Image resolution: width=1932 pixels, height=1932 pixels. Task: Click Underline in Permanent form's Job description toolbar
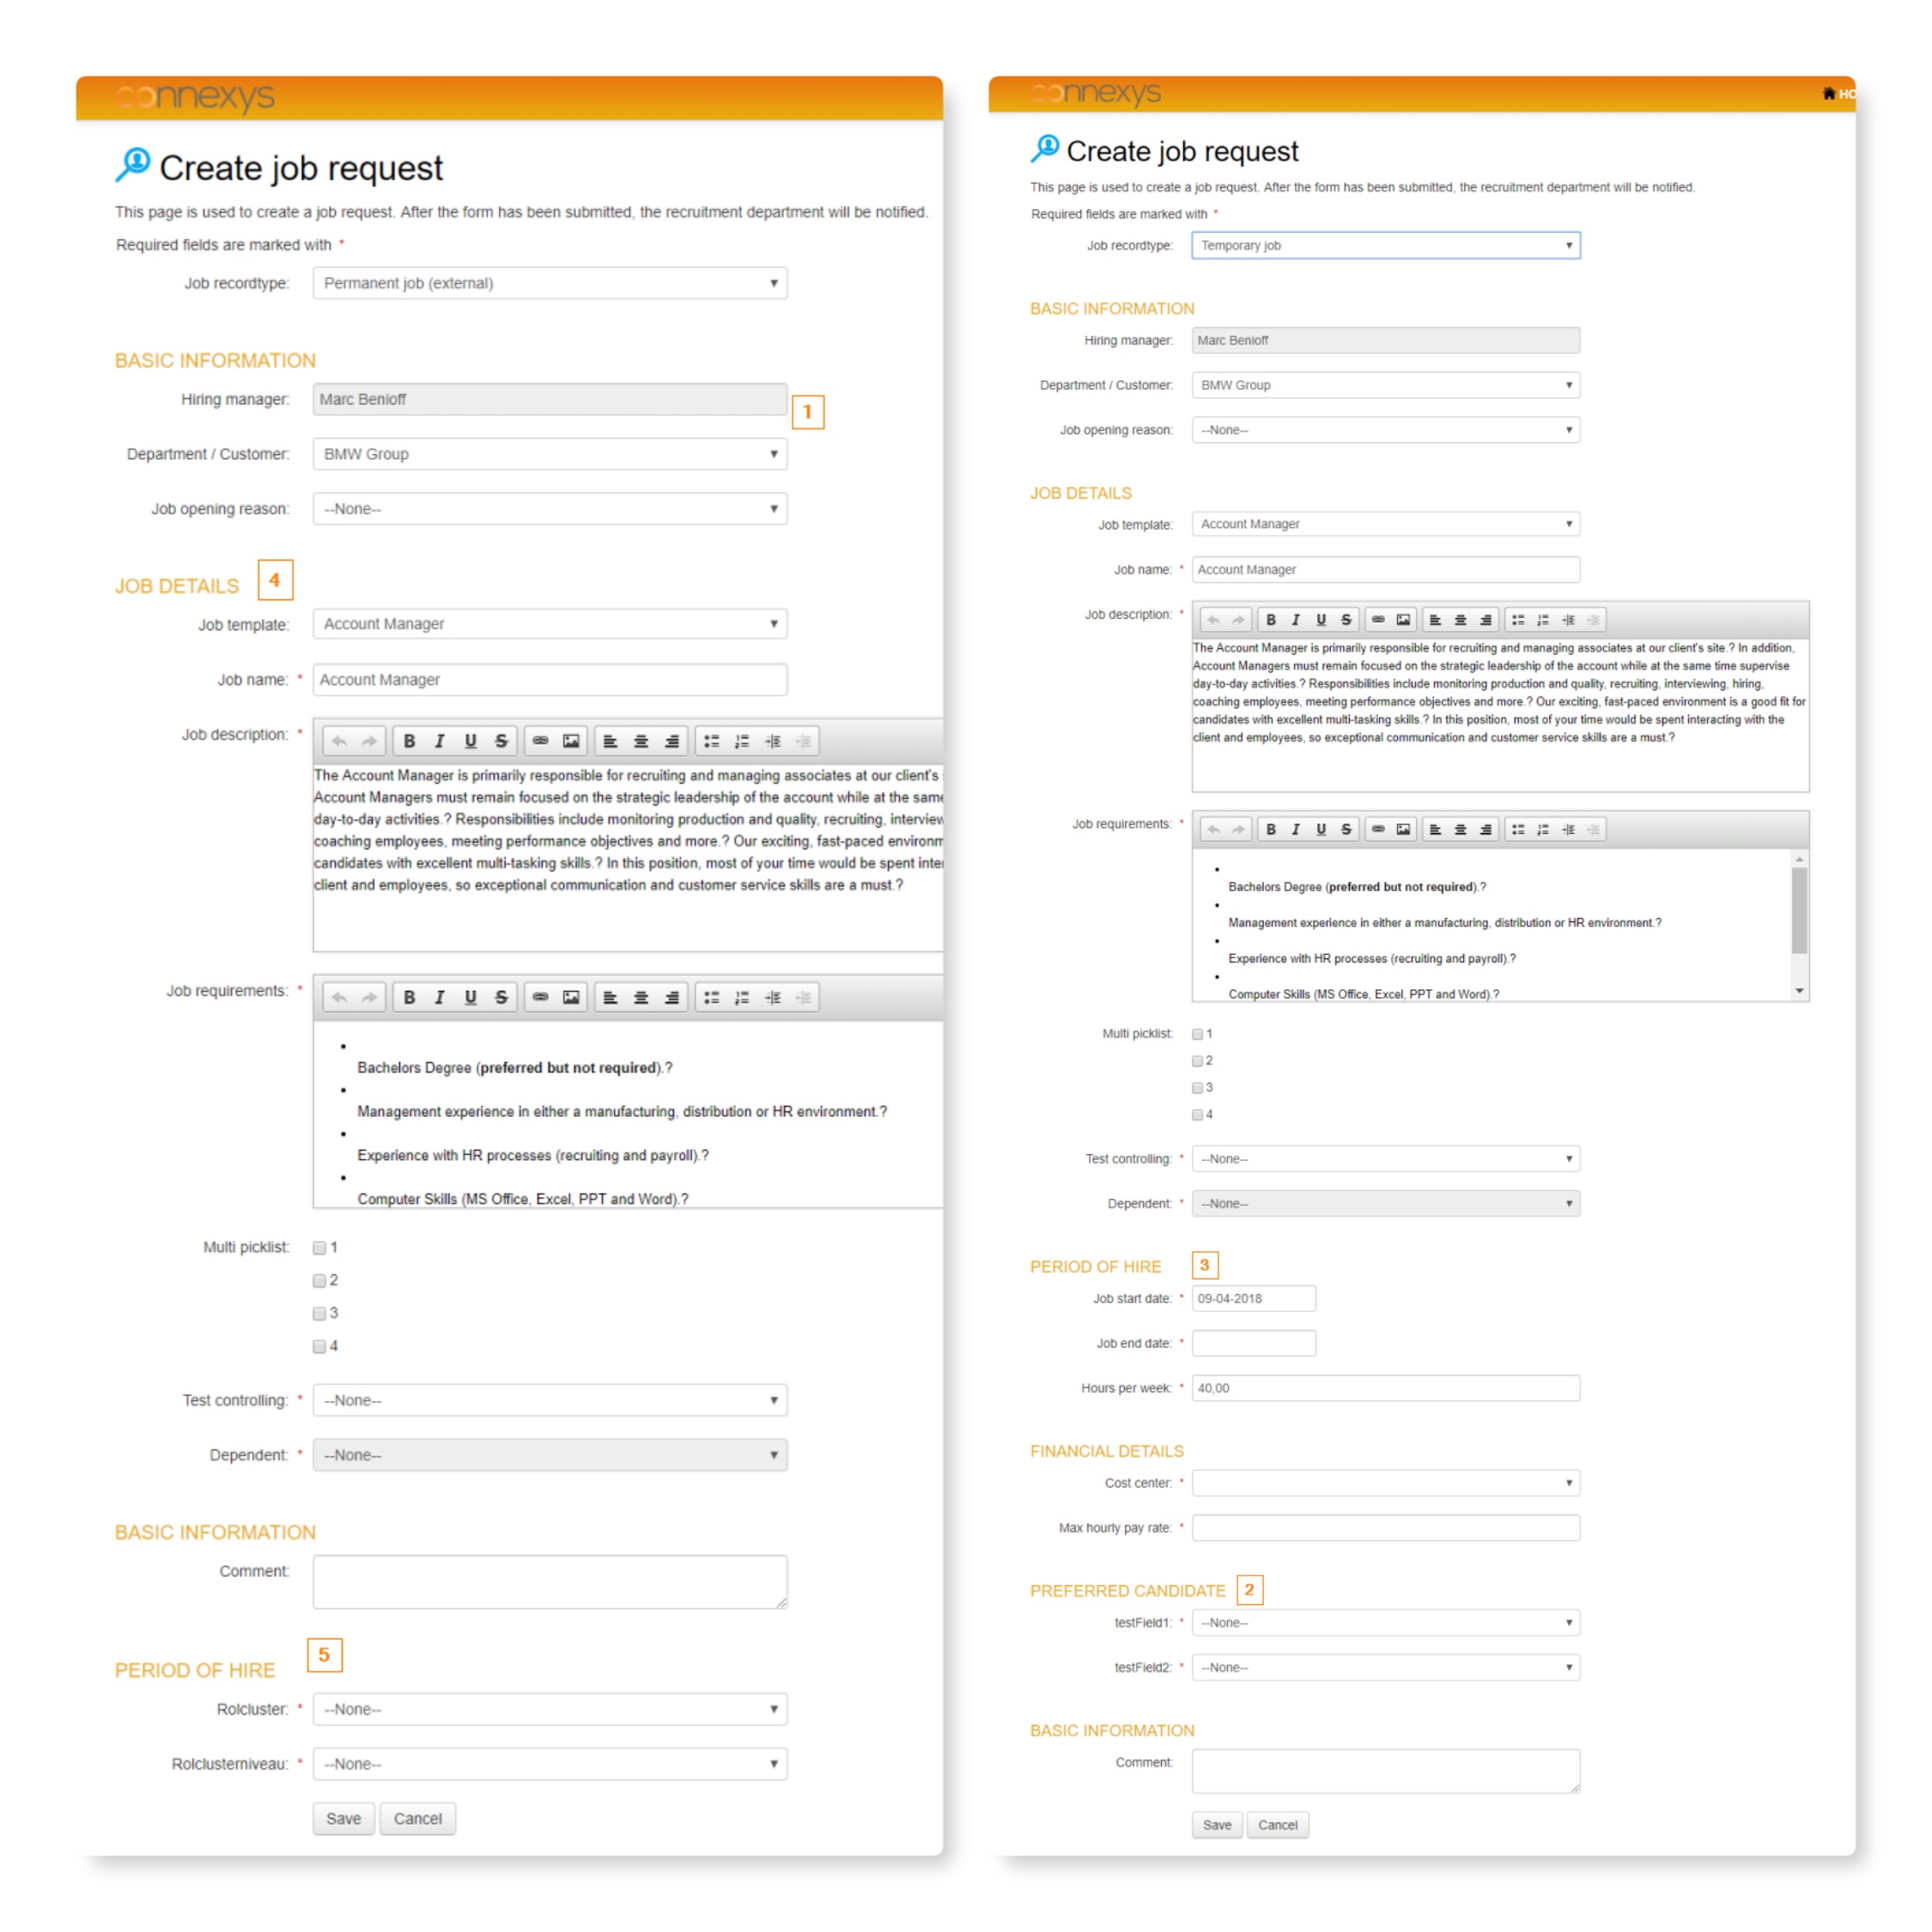coord(470,741)
